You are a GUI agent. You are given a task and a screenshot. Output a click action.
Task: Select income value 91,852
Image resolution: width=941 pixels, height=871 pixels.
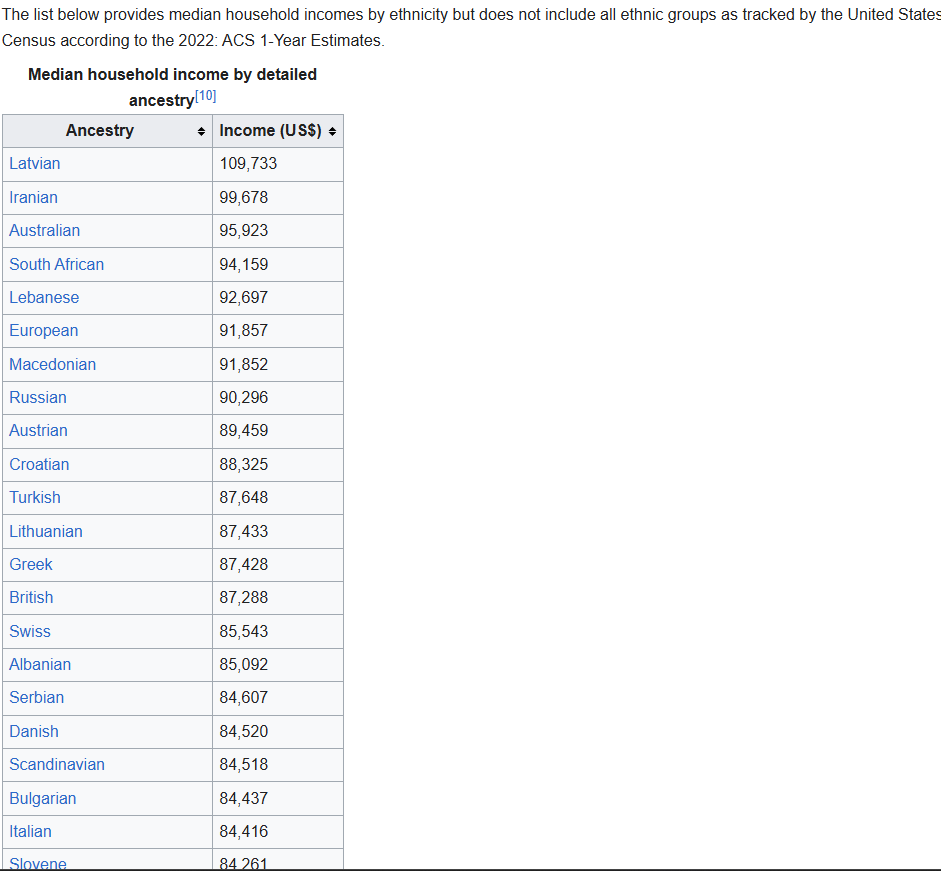pos(244,364)
